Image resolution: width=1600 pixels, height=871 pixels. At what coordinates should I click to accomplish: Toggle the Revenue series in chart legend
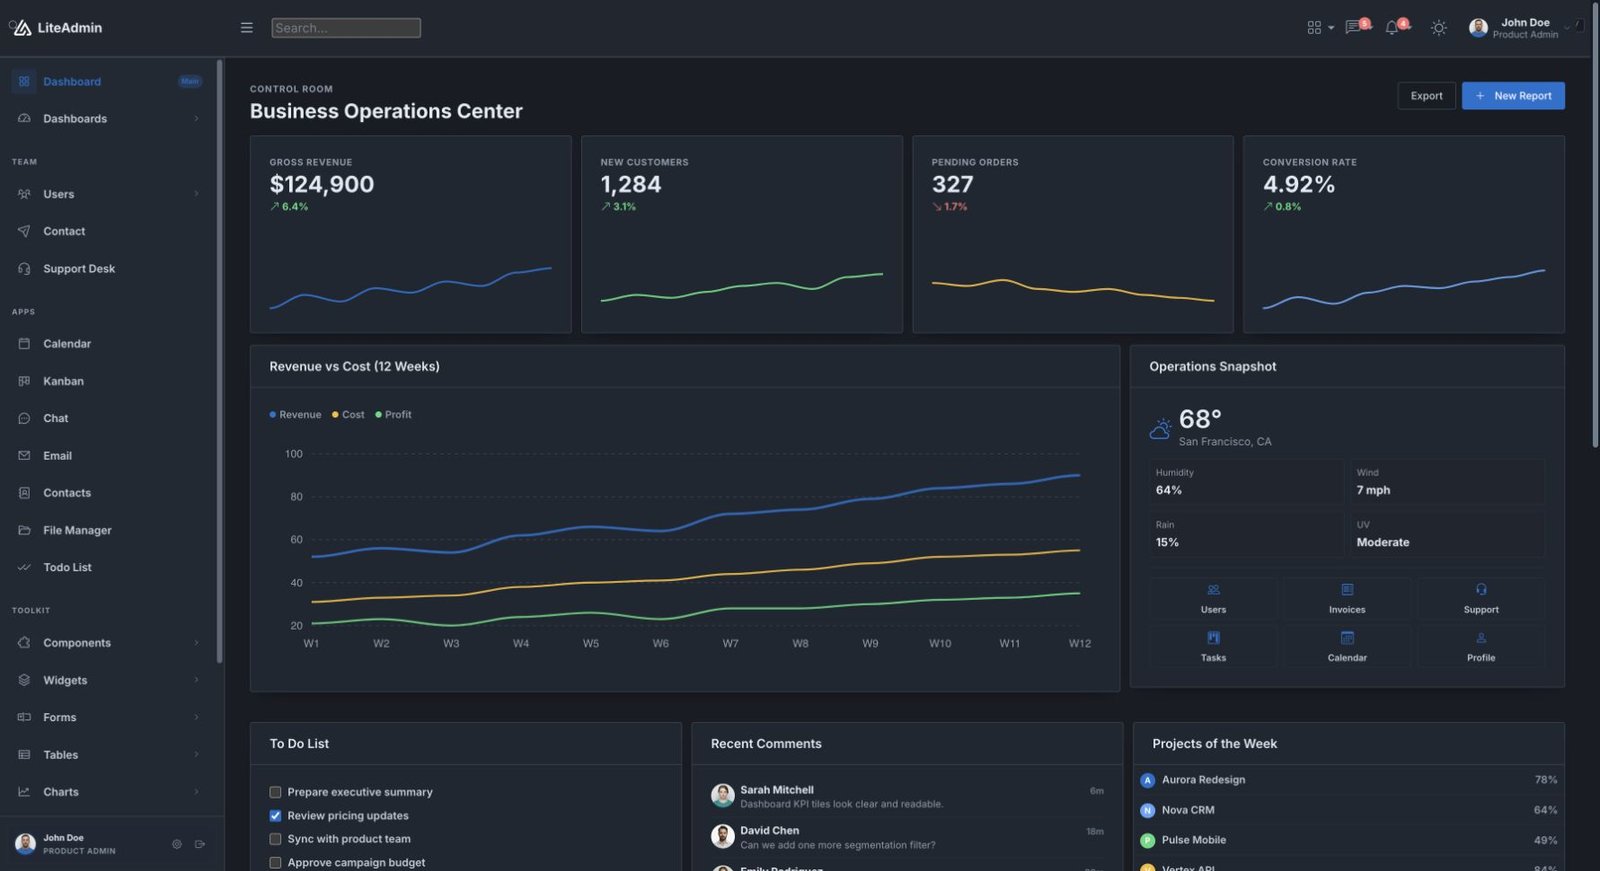[295, 414]
